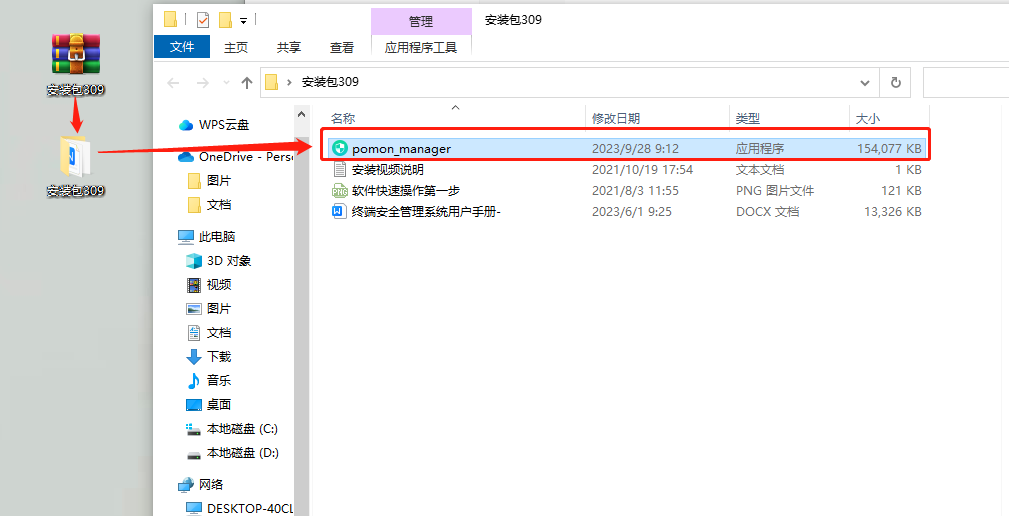The image size is (1009, 516).
Task: Sort by the 类型 column header
Action: tap(748, 118)
